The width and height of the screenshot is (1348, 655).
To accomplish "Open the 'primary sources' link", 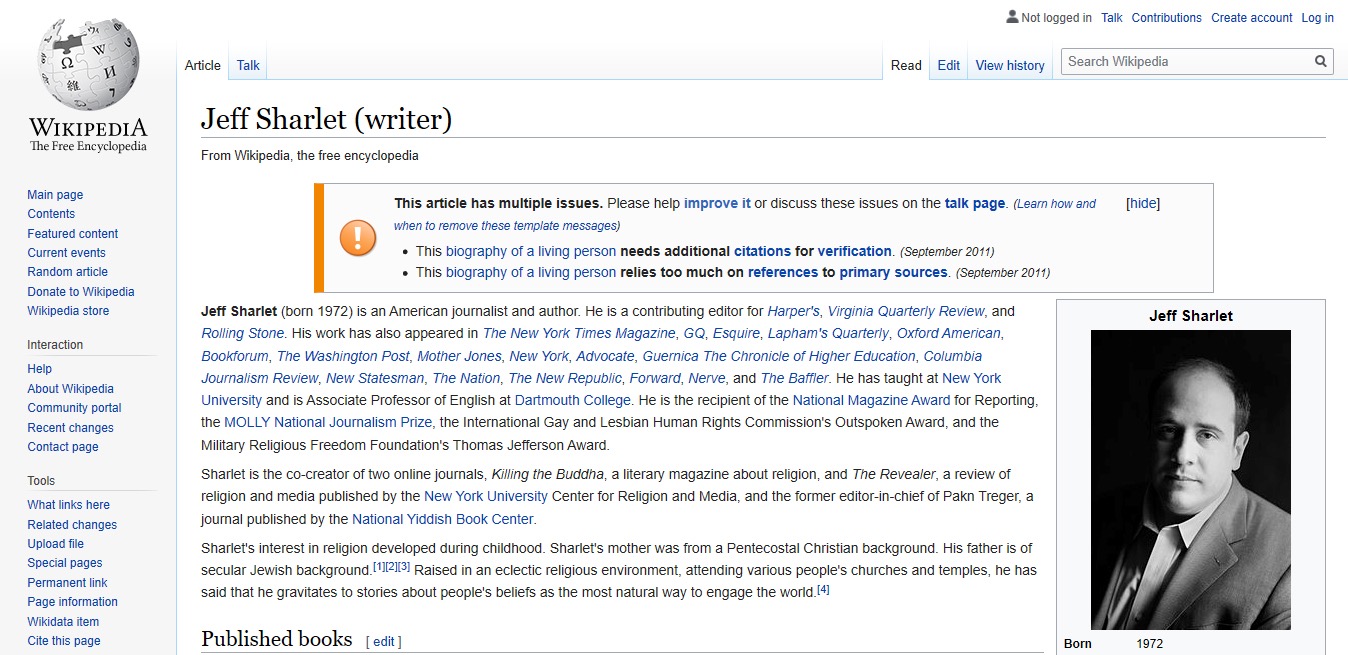I will tap(893, 272).
